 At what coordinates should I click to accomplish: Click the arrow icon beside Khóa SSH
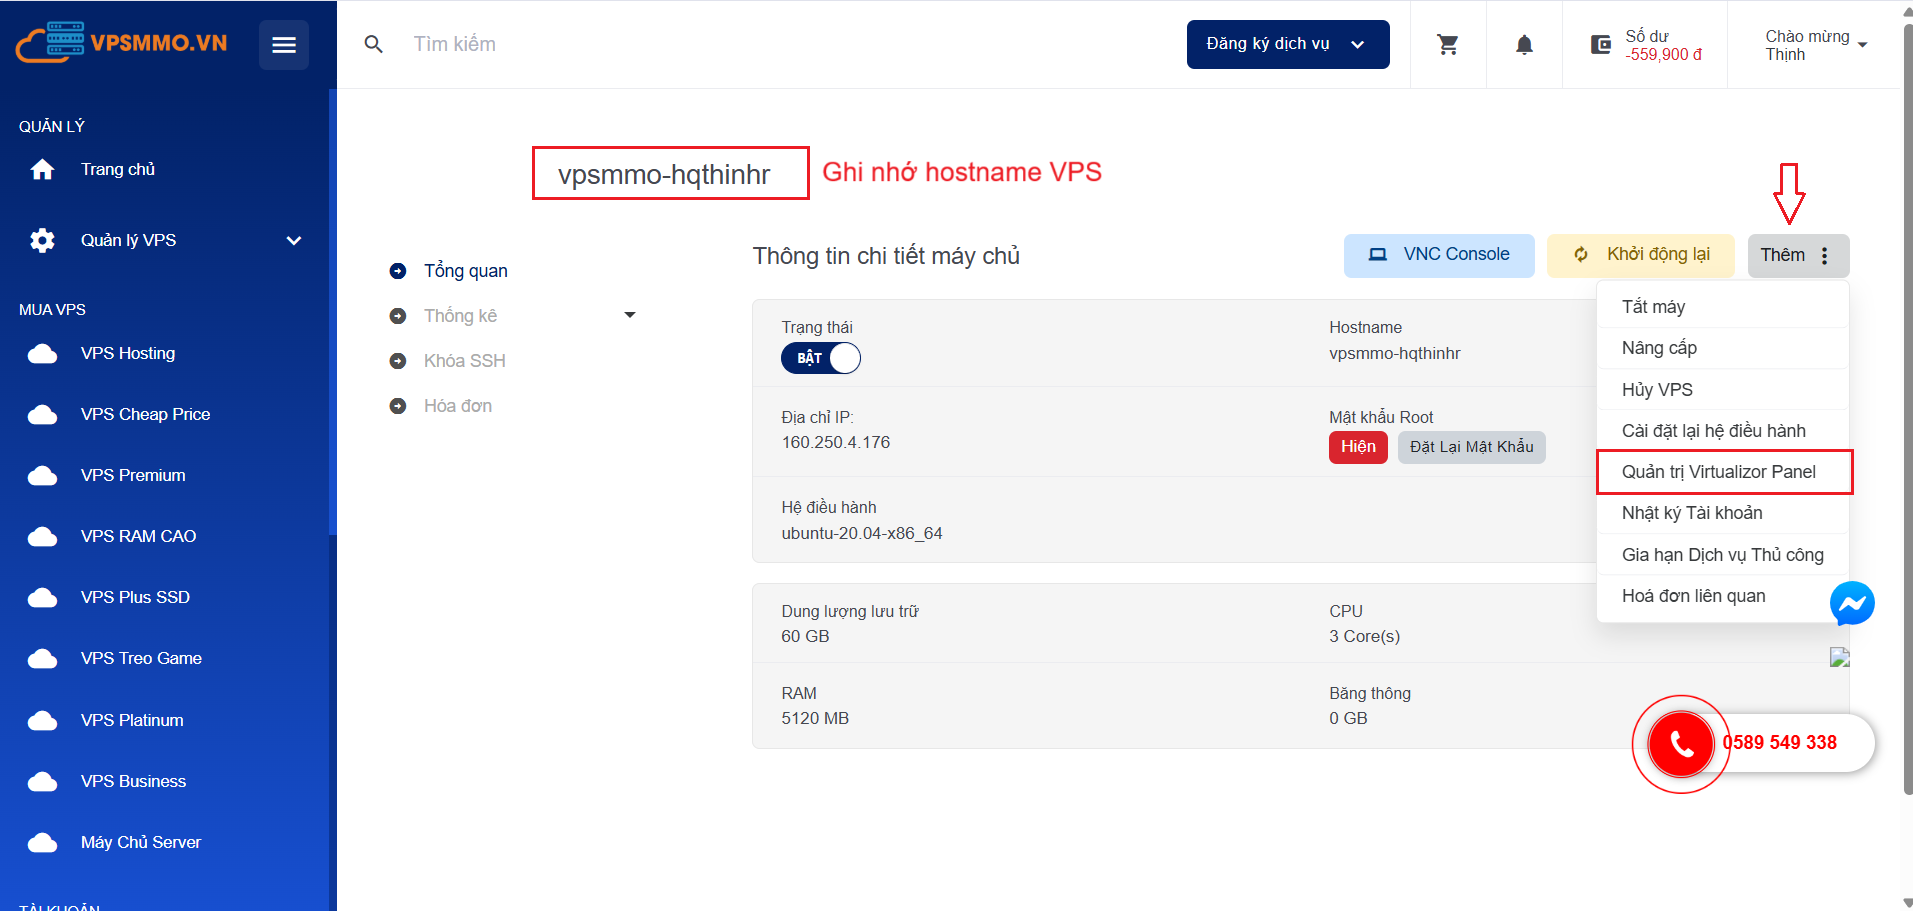click(398, 361)
